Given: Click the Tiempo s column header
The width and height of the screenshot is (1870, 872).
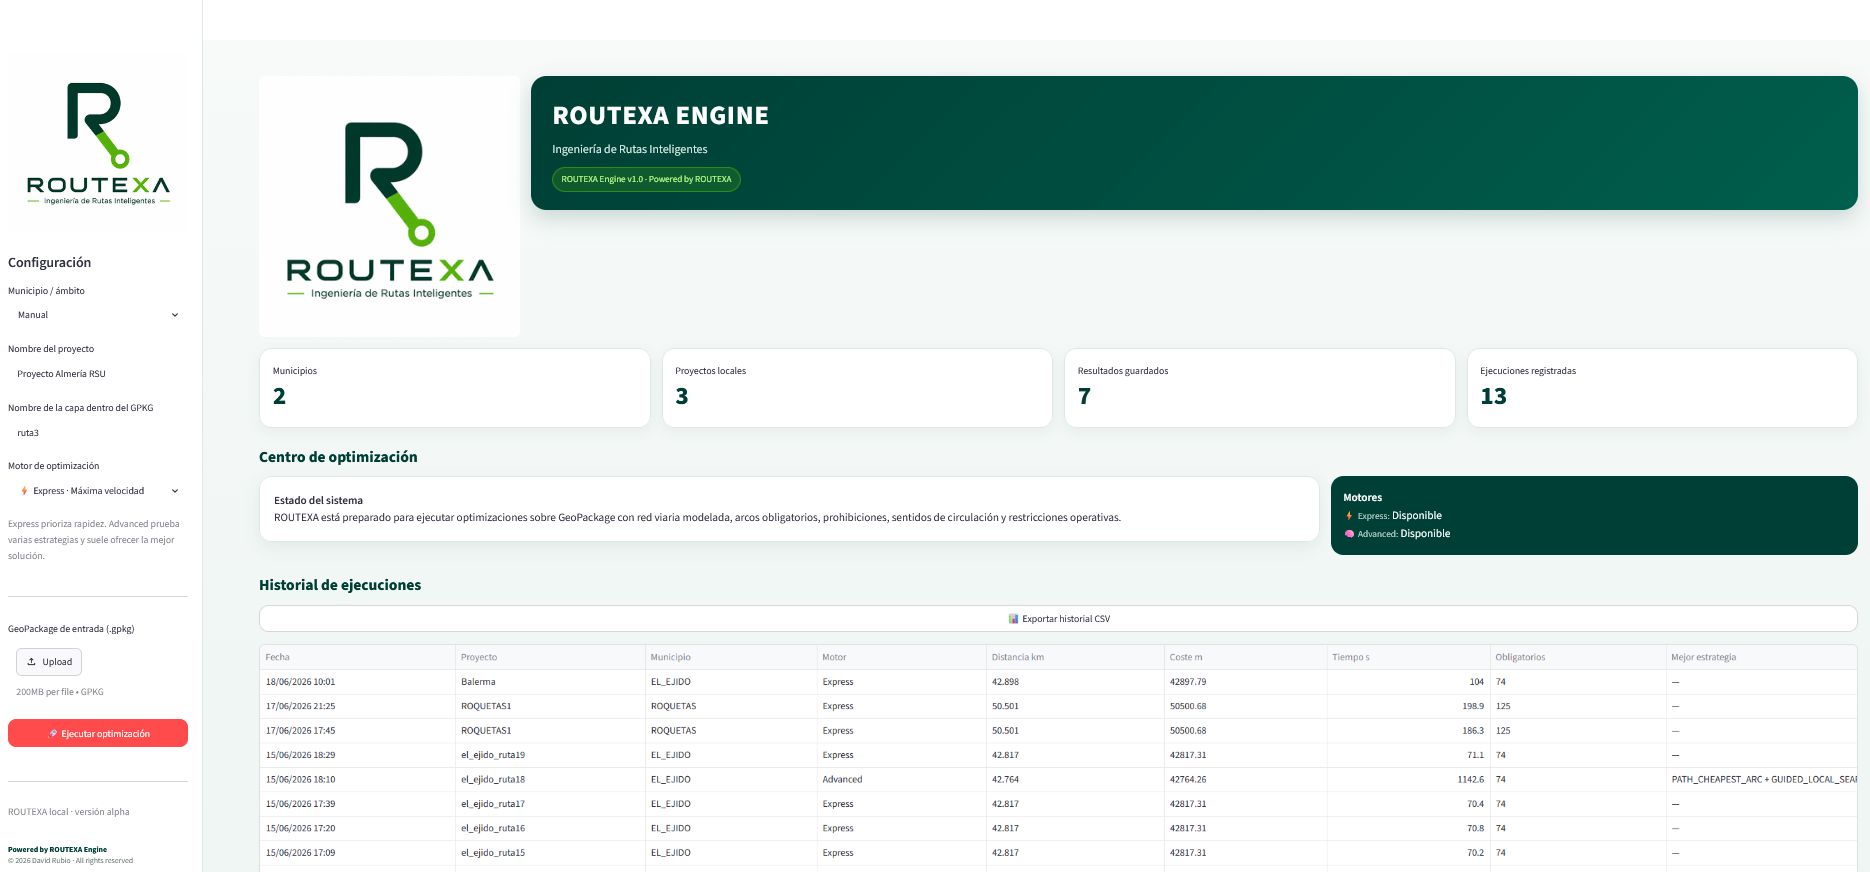Looking at the screenshot, I should point(1408,657).
